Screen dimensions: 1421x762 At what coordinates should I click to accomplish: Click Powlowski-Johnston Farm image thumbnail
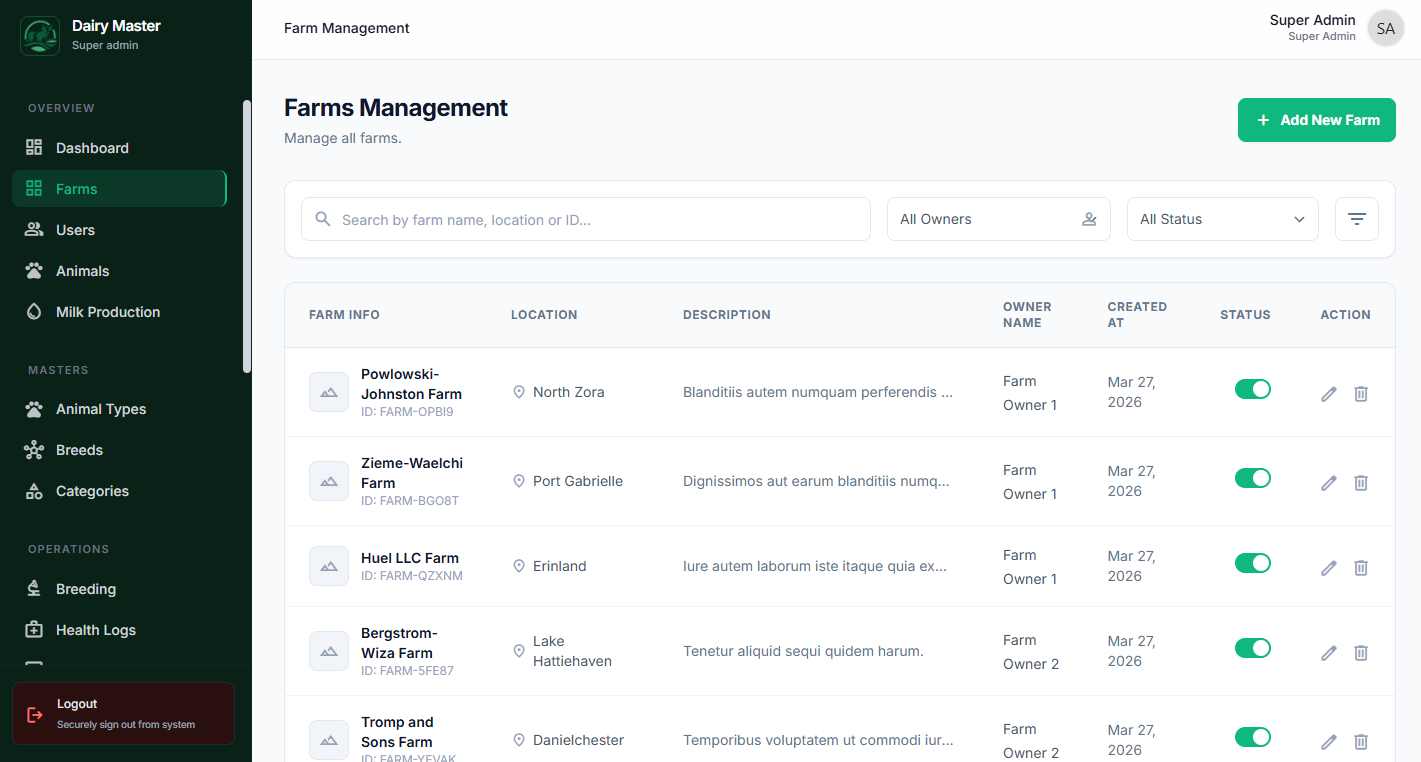(x=329, y=392)
